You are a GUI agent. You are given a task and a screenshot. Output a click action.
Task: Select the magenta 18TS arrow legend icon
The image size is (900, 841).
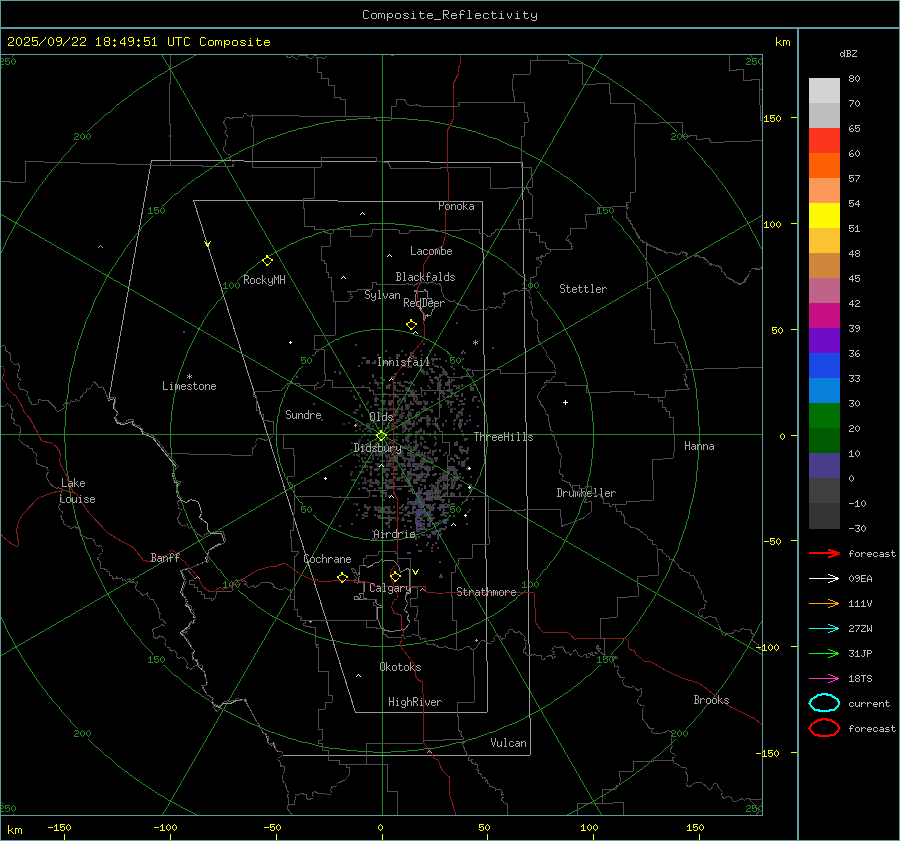click(x=823, y=678)
